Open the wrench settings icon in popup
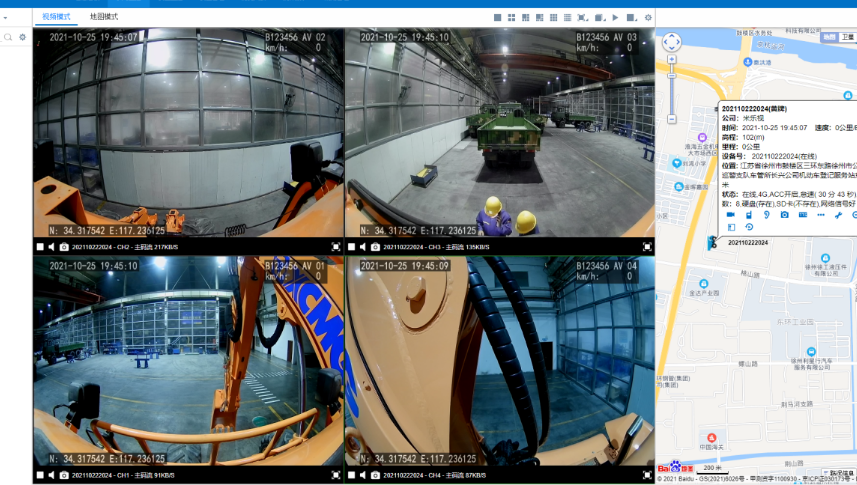Viewport: 857px width, 485px height. 838,215
